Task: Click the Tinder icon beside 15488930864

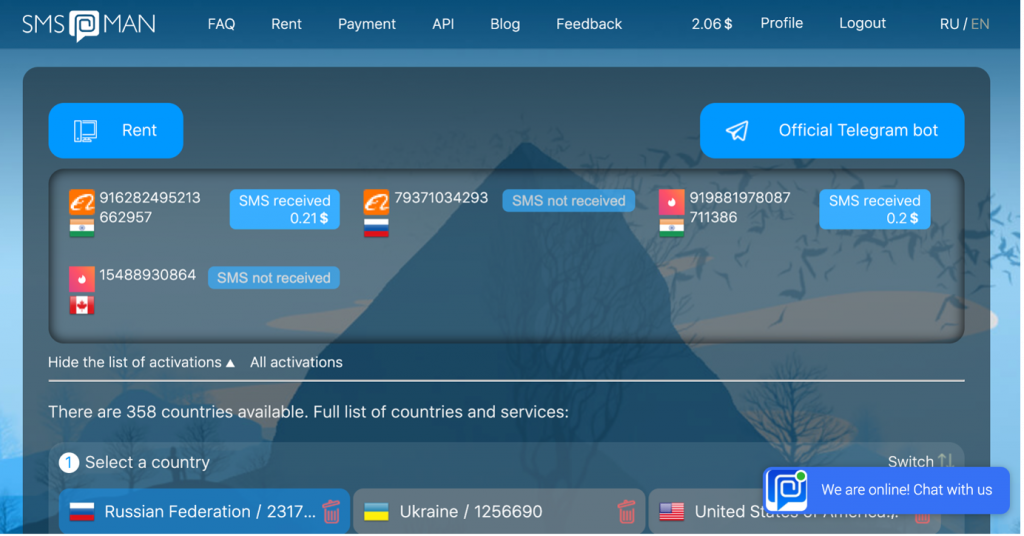Action: pos(81,279)
